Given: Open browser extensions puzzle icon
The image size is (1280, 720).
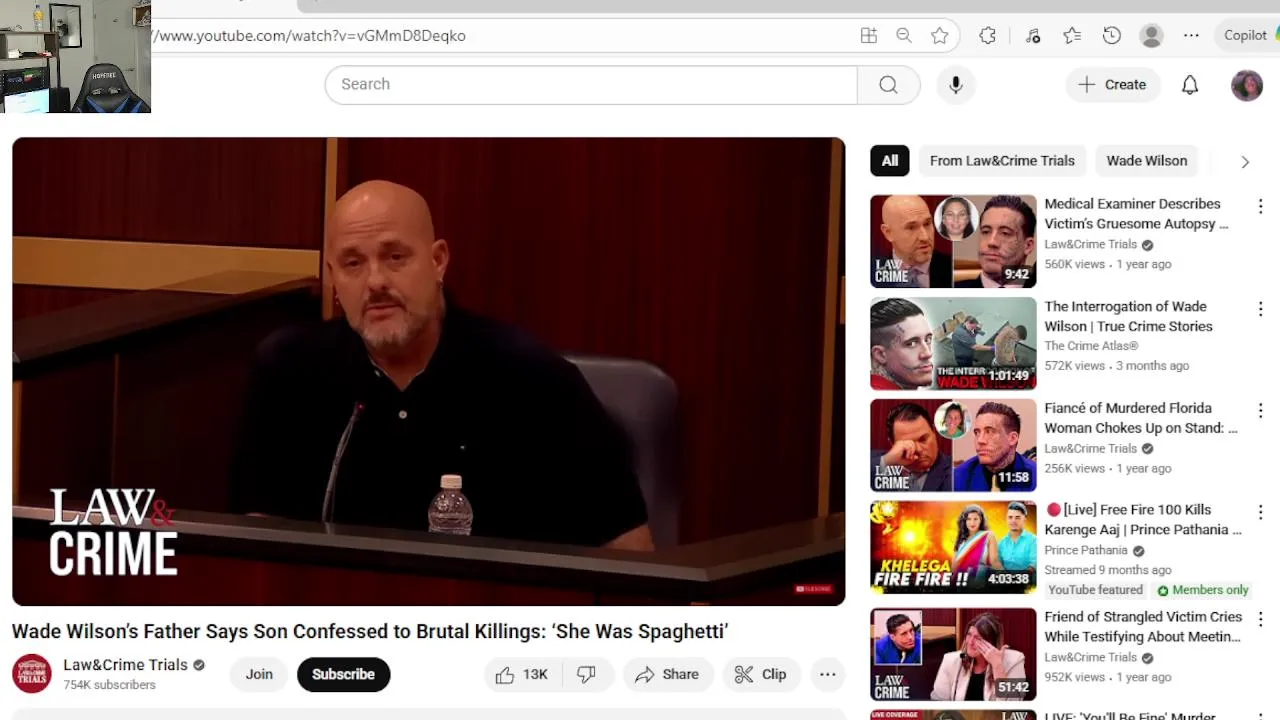Looking at the screenshot, I should (x=988, y=35).
